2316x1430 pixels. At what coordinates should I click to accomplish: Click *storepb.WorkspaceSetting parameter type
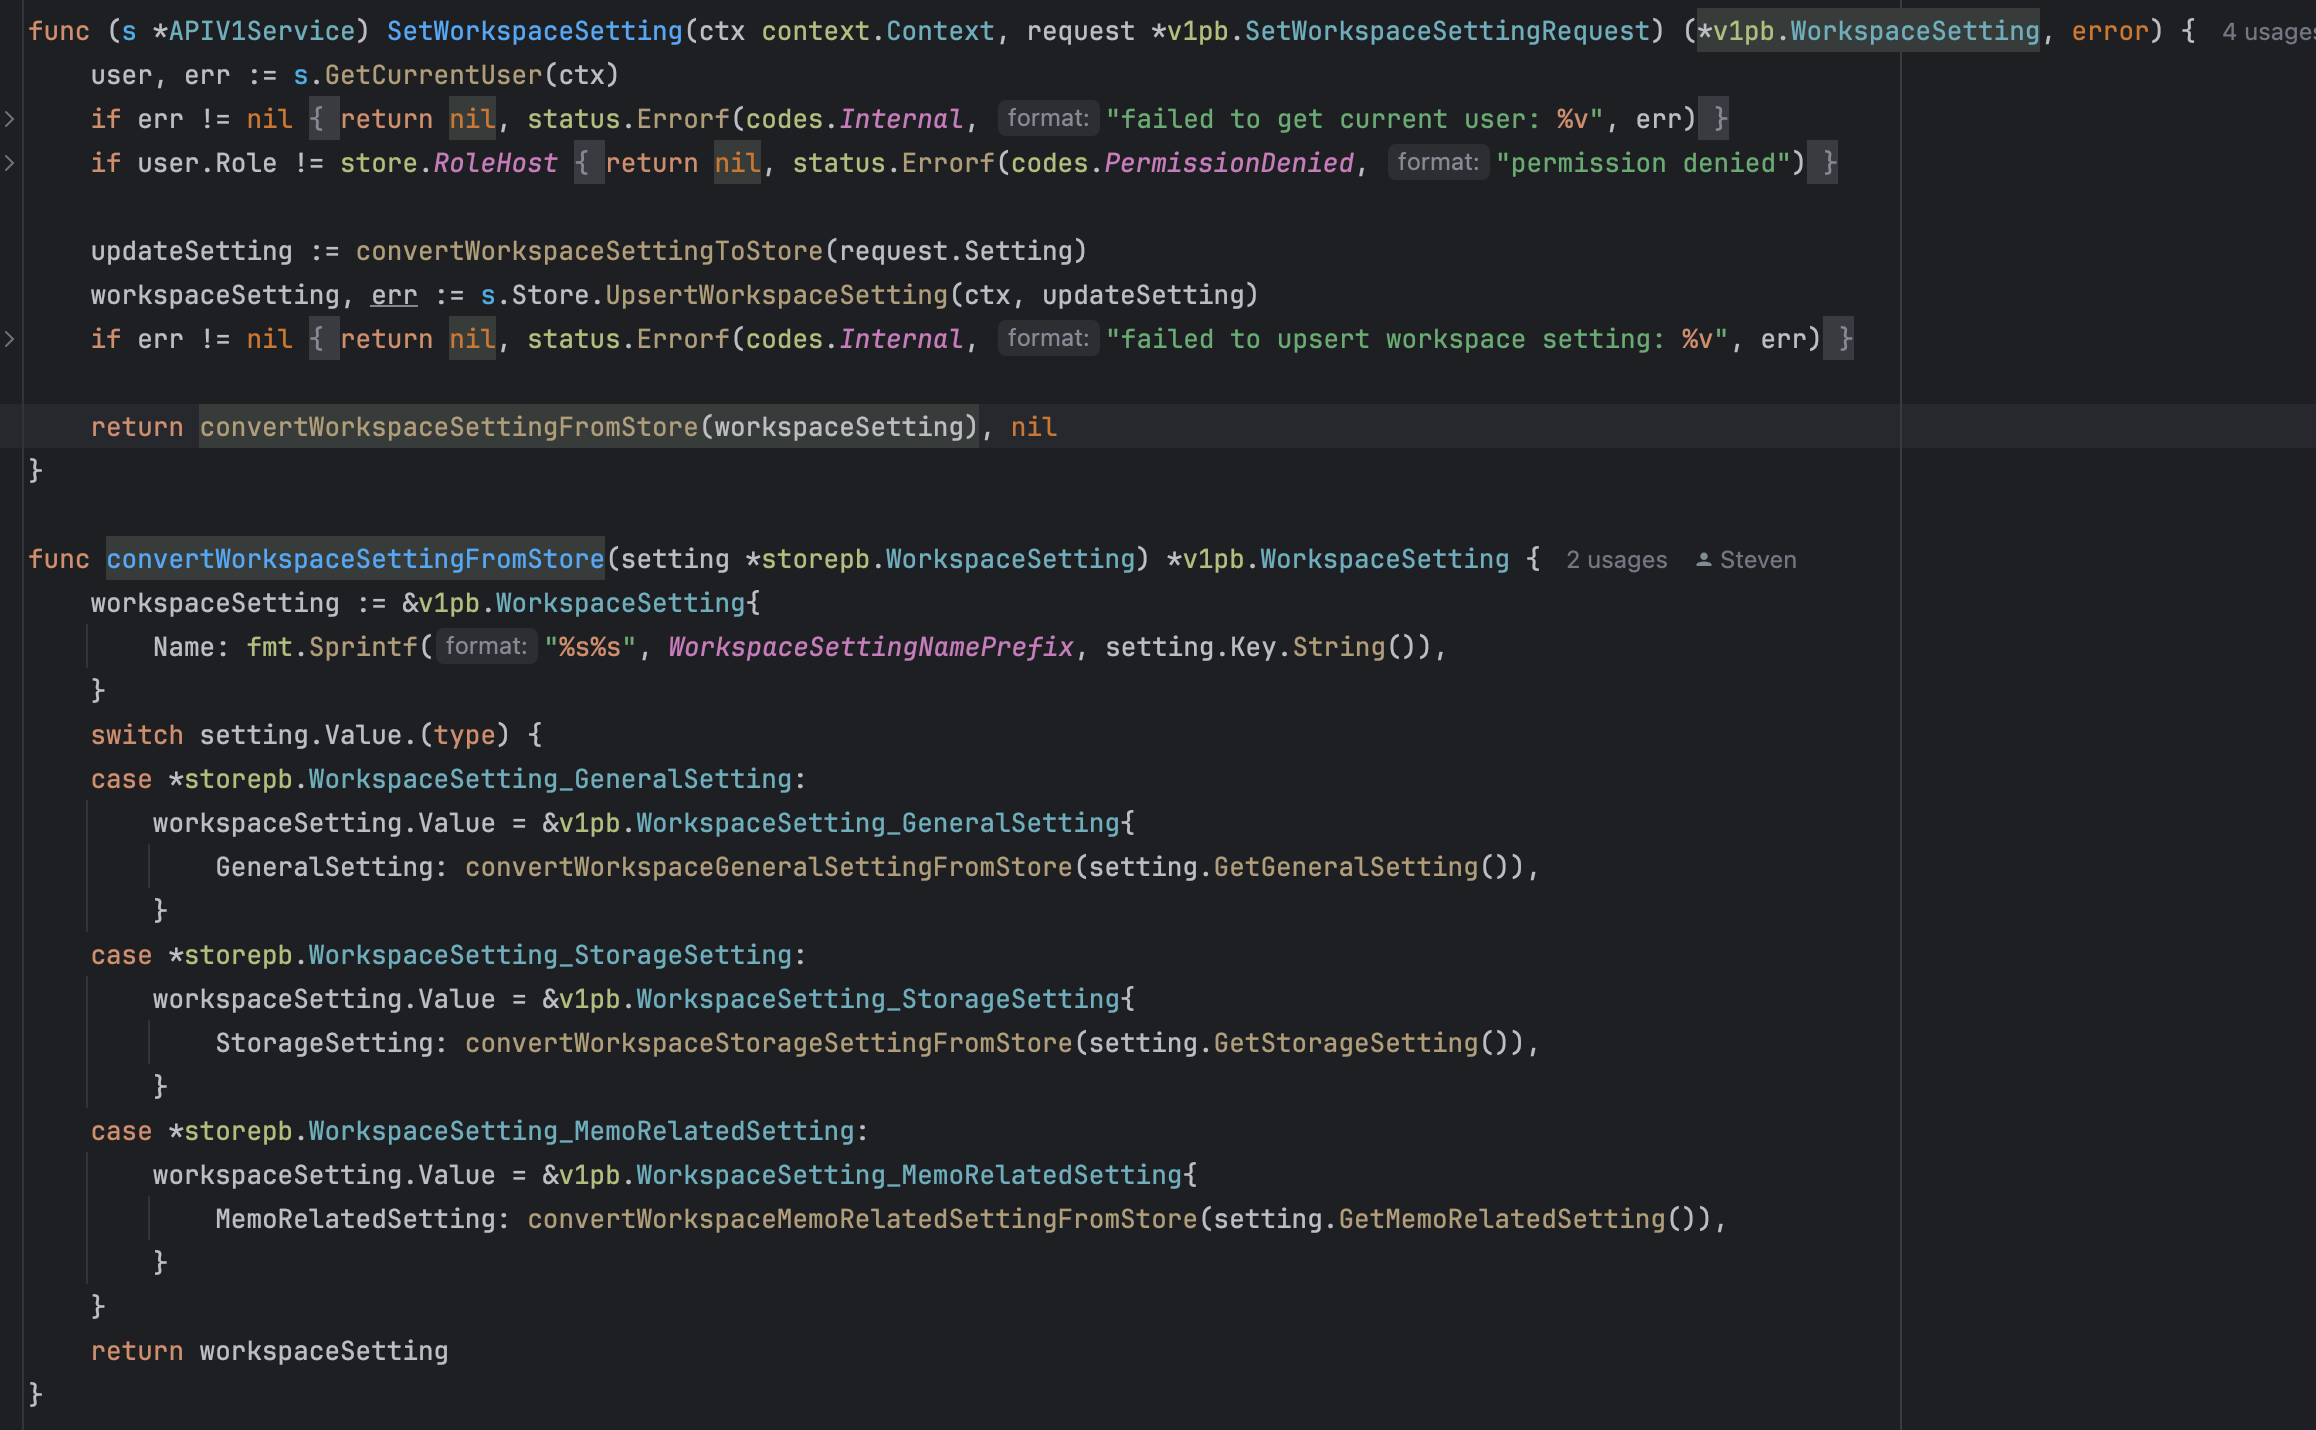pos(941,559)
